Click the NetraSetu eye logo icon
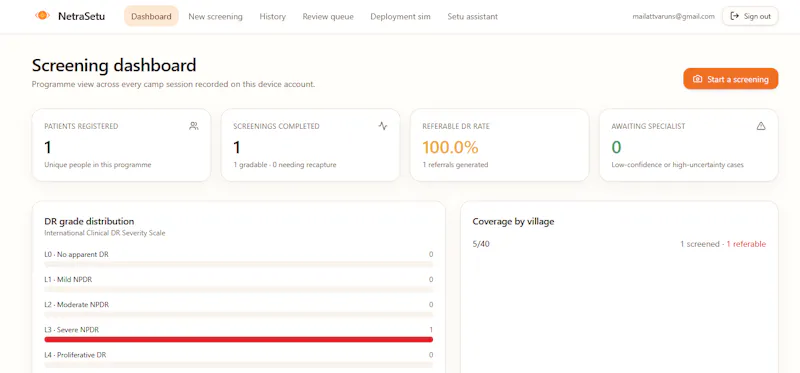The width and height of the screenshot is (800, 373). coord(42,16)
